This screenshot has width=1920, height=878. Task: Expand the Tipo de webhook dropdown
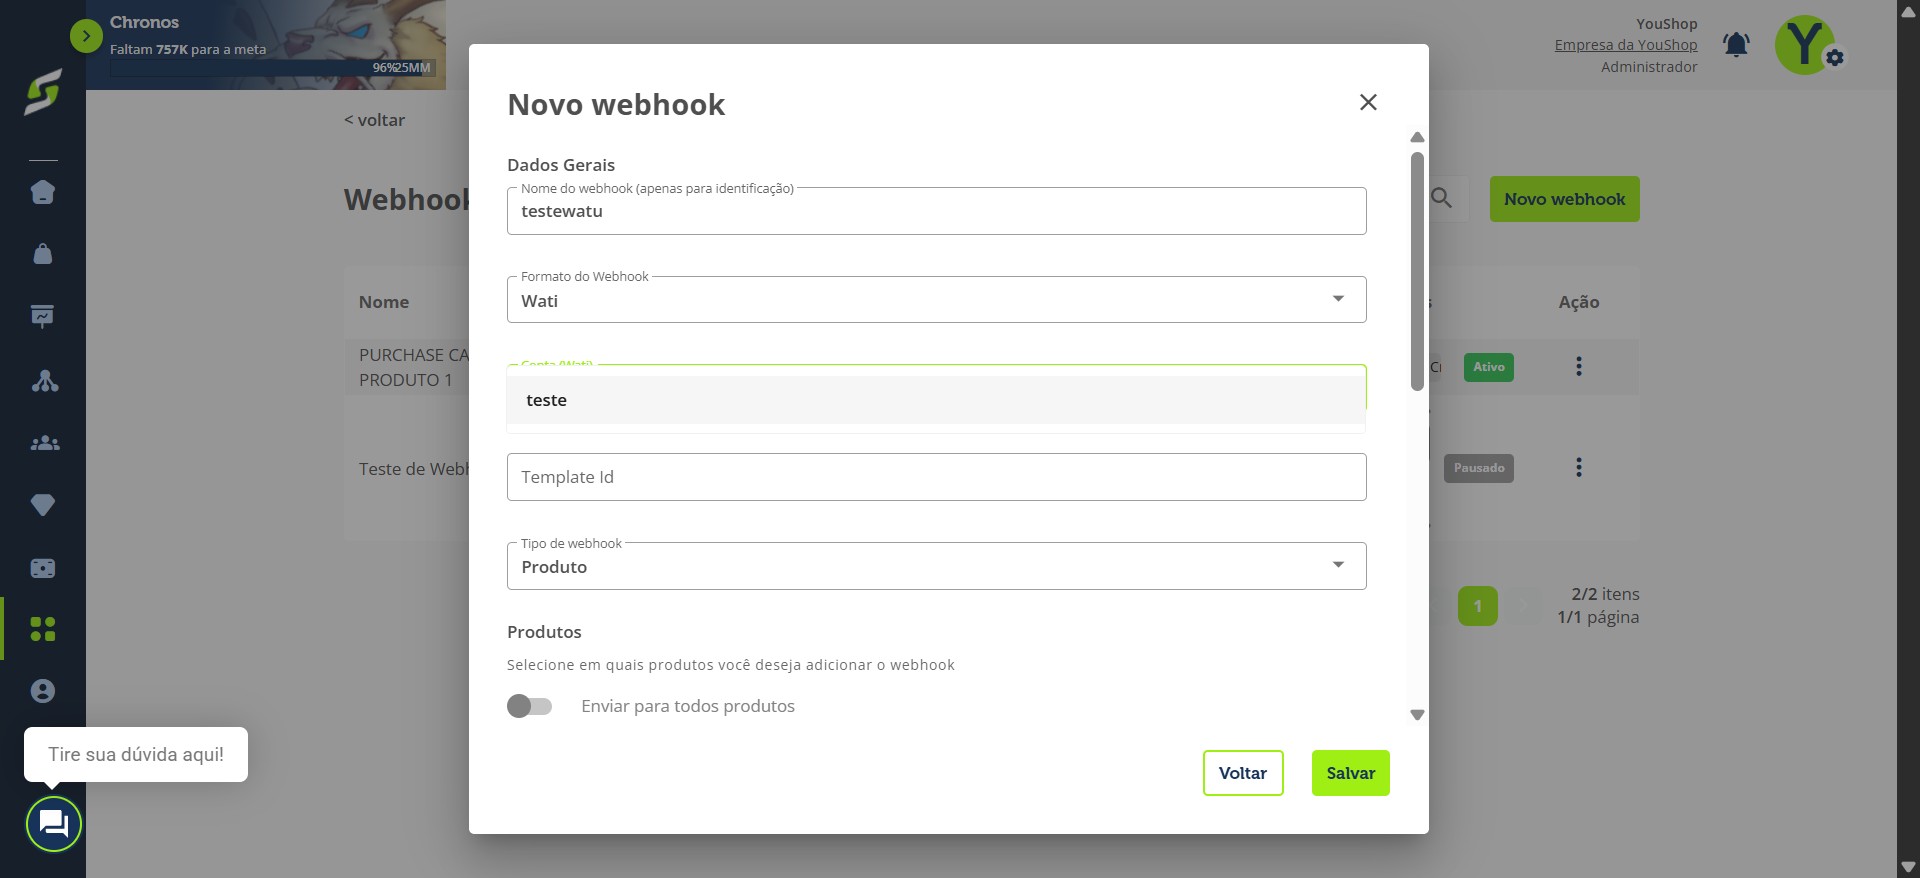[x=936, y=566]
